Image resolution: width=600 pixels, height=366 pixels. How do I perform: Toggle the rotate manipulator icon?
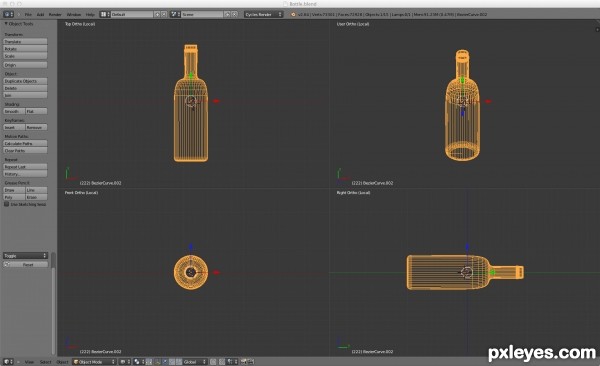pos(172,361)
